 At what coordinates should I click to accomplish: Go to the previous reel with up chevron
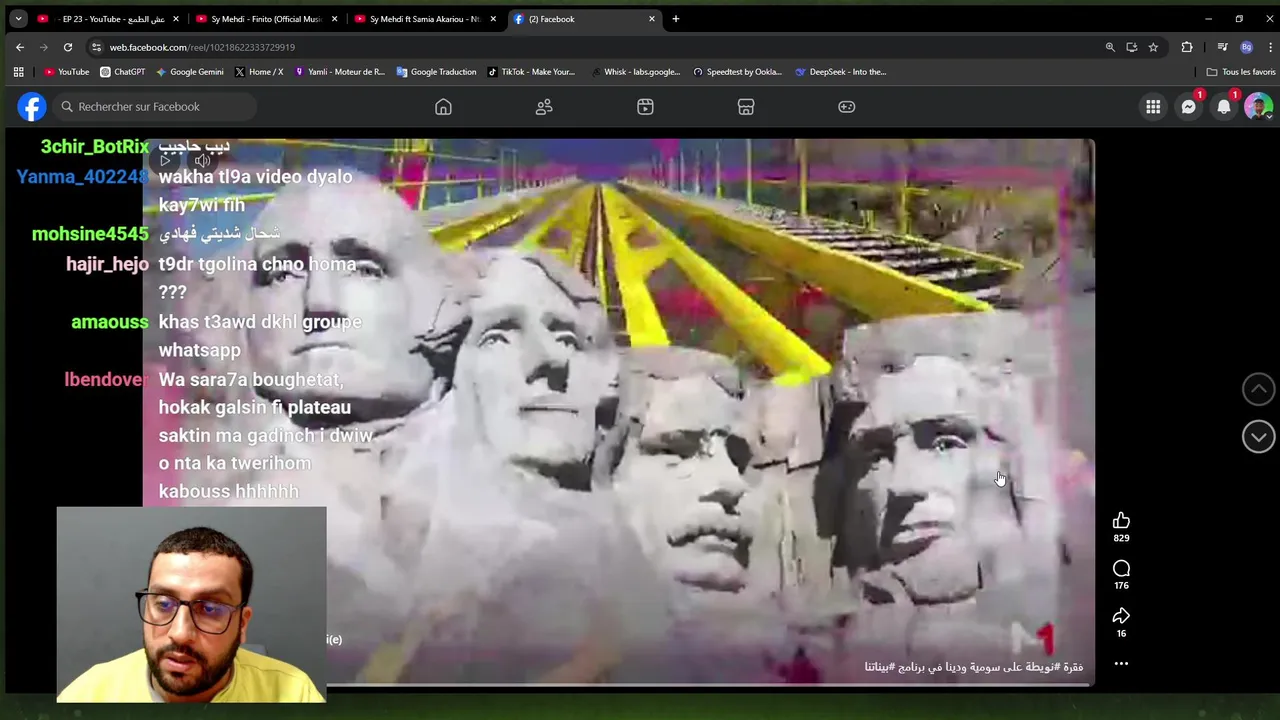(x=1258, y=389)
